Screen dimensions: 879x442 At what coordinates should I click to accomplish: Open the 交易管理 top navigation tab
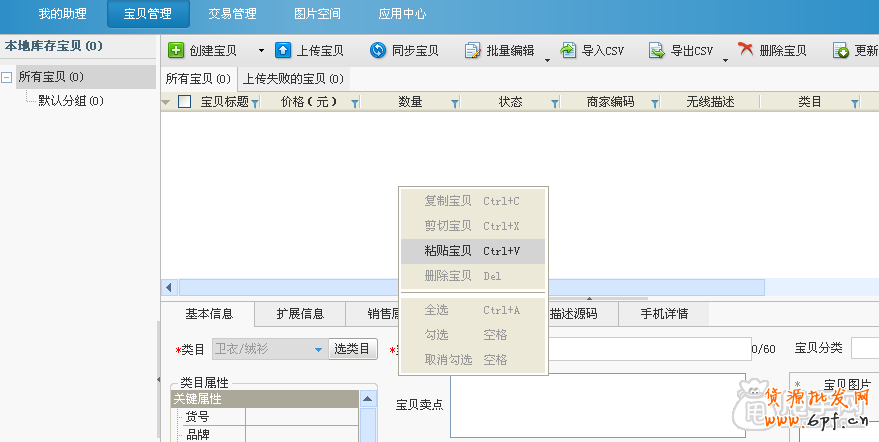click(232, 14)
